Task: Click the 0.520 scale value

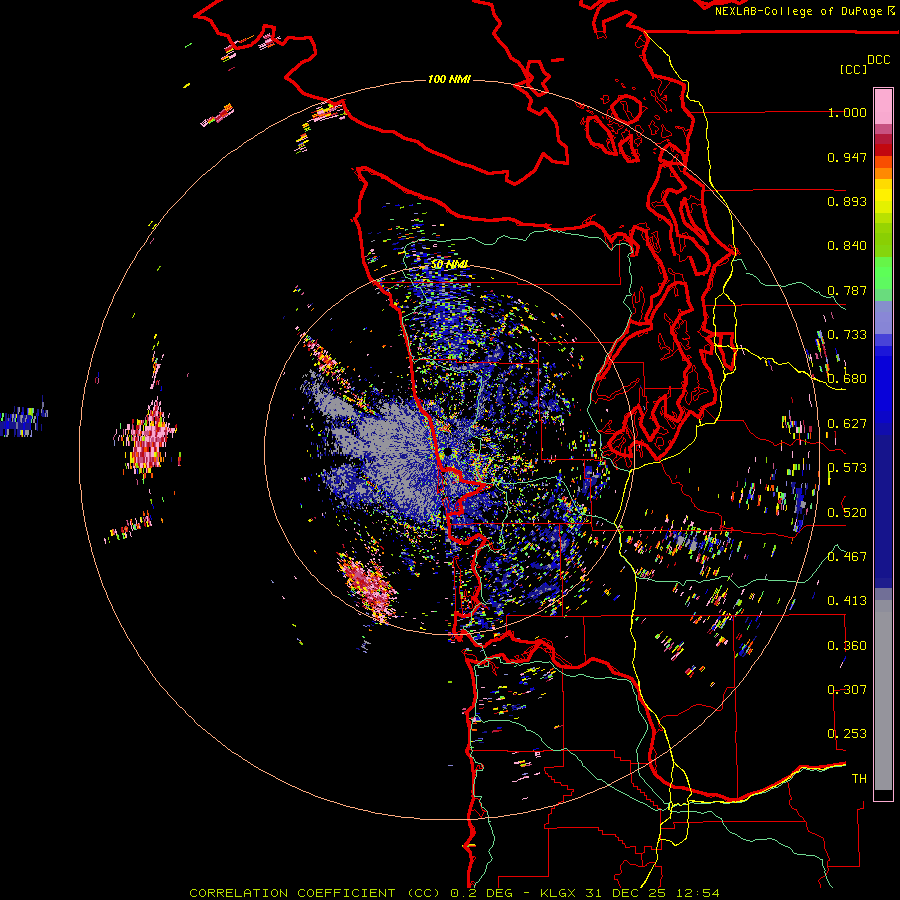Action: (847, 513)
